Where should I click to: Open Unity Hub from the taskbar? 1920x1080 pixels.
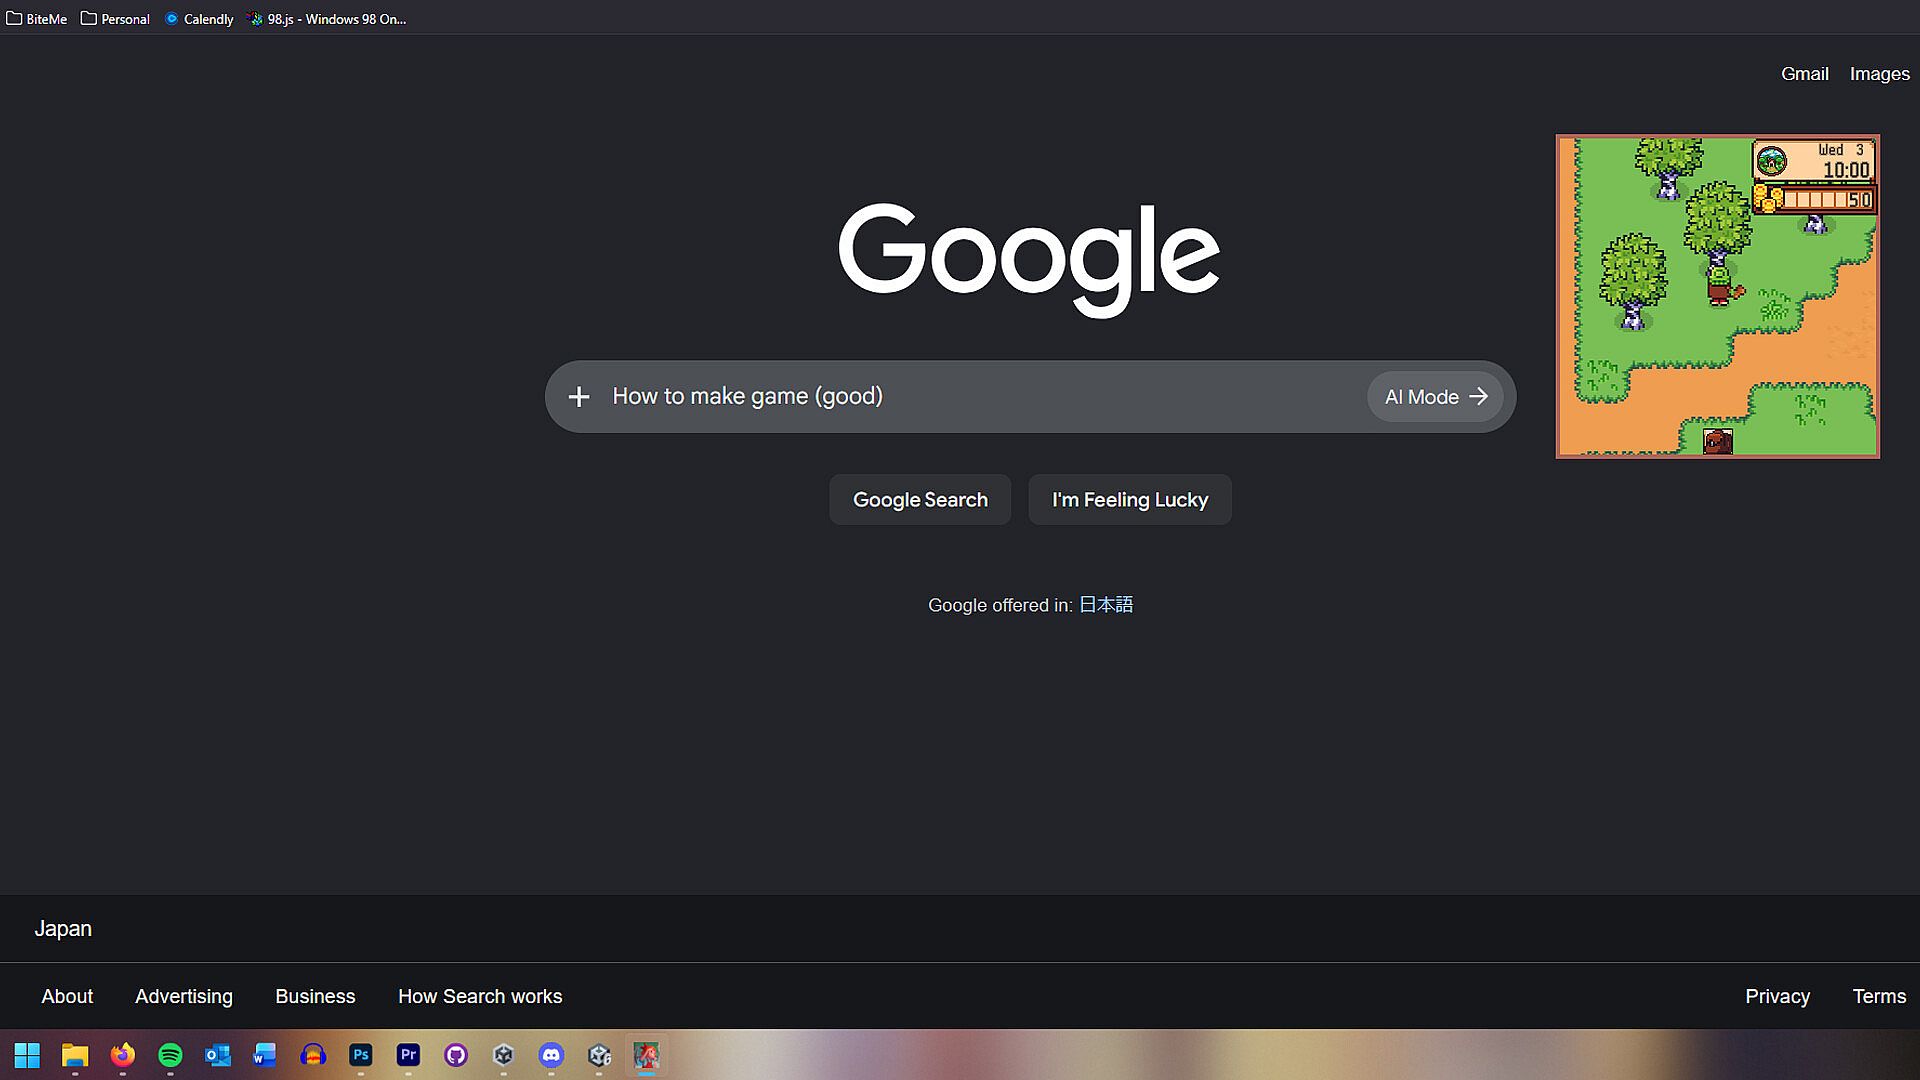[x=503, y=1055]
